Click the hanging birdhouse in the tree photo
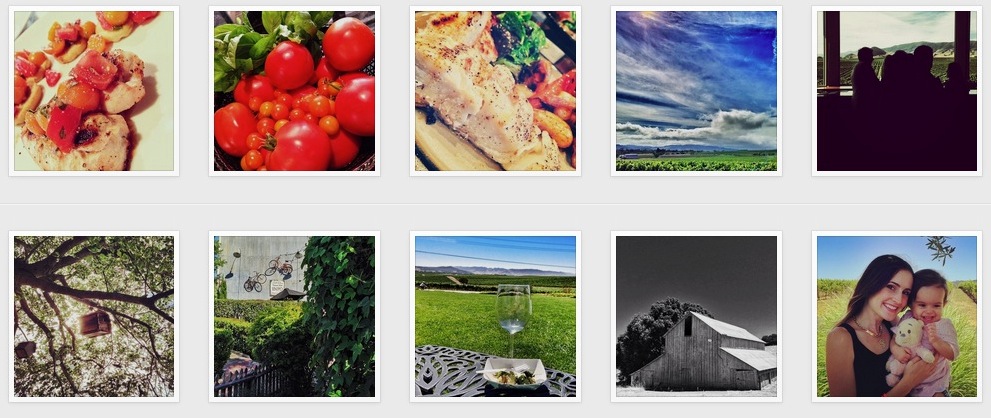 [95, 323]
